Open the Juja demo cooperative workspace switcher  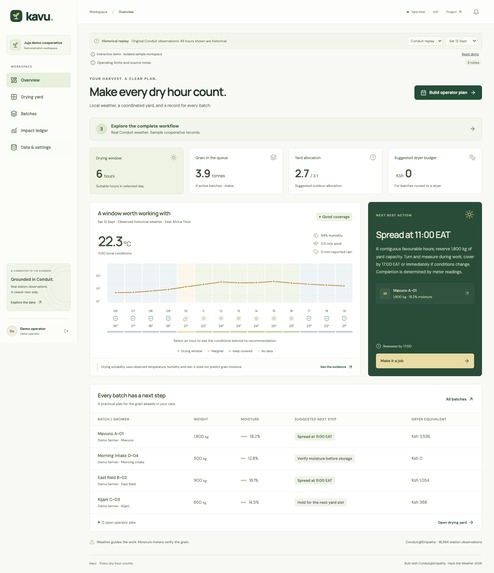(38, 45)
